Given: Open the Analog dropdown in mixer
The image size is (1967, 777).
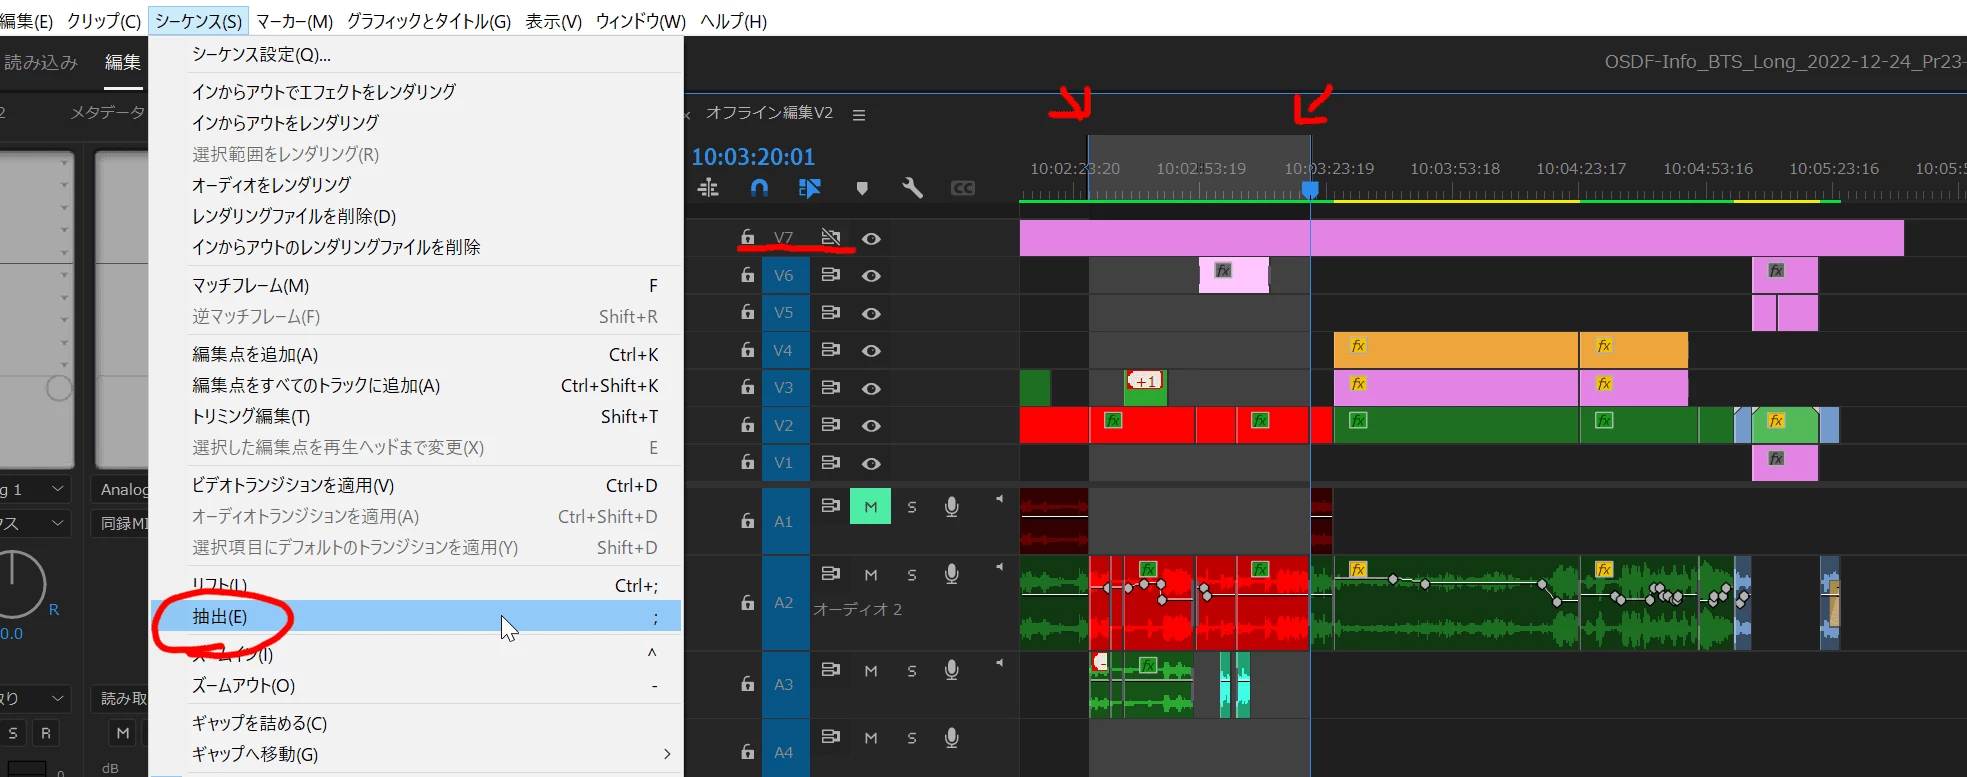Looking at the screenshot, I should click(122, 489).
